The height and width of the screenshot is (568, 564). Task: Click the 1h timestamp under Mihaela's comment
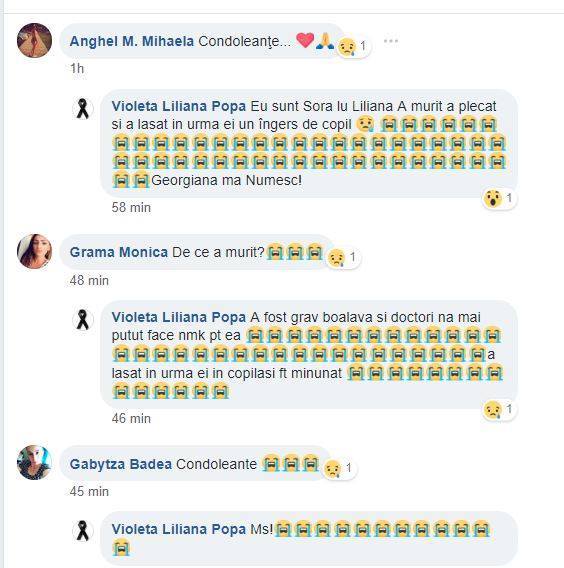pos(77,68)
